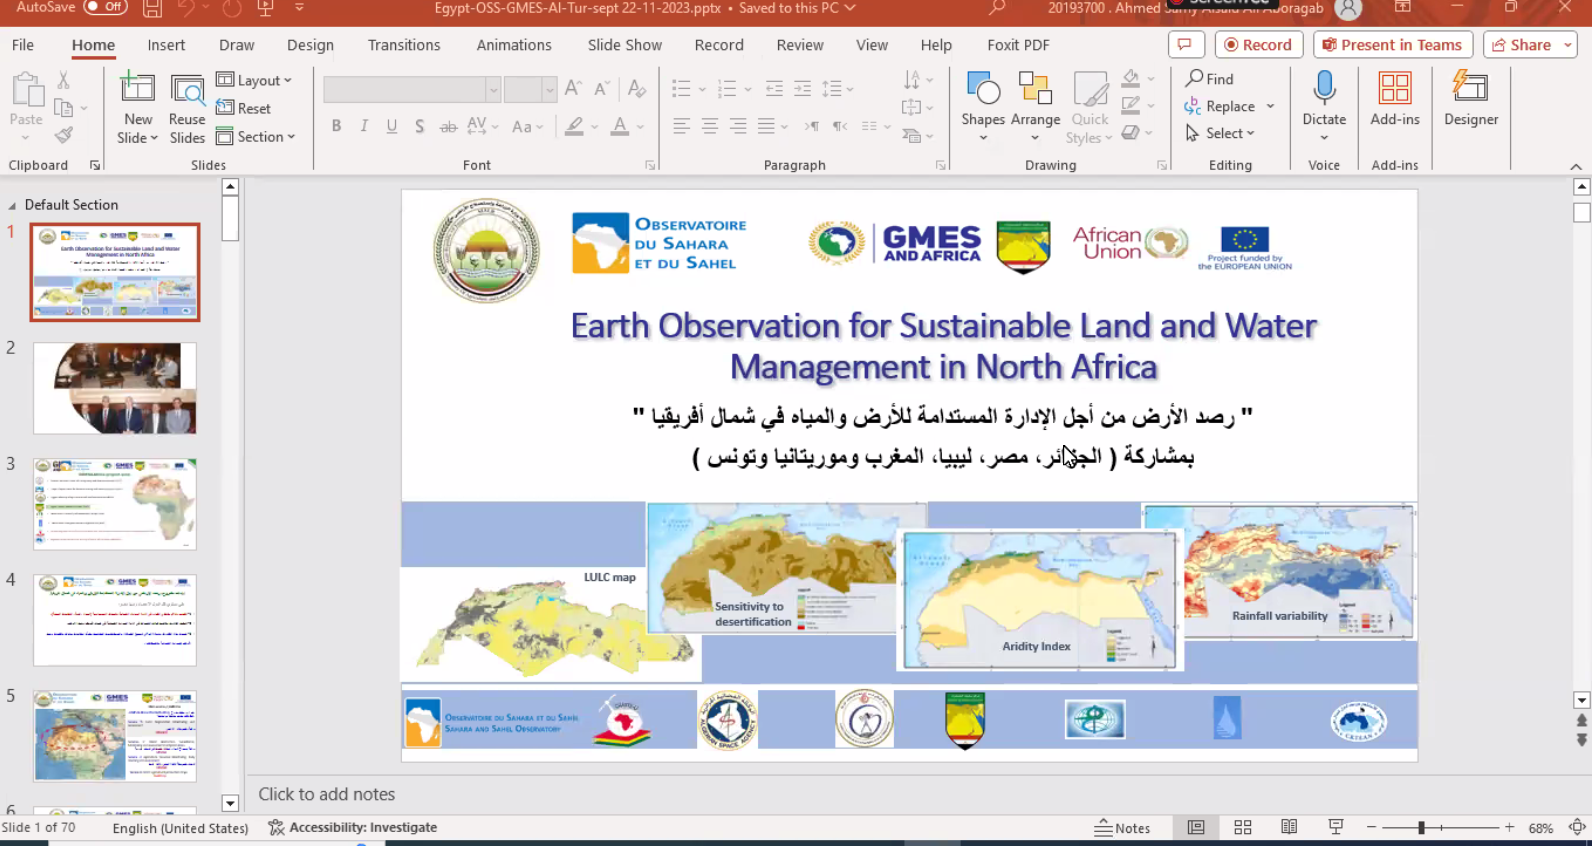Toggle Justify alignment
Viewport: 1592px width, 846px height.
click(x=766, y=126)
